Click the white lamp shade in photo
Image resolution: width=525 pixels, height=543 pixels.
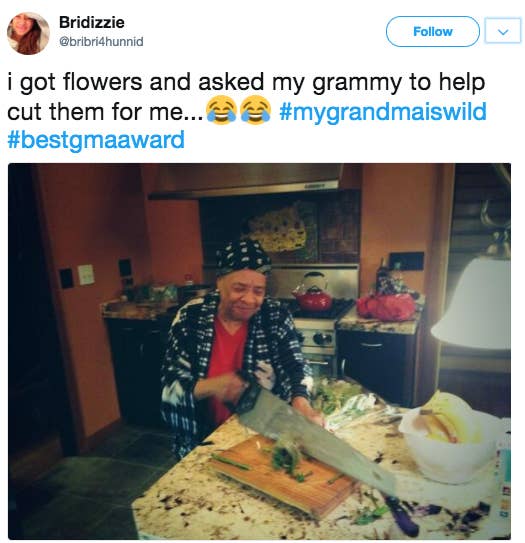coord(473,305)
